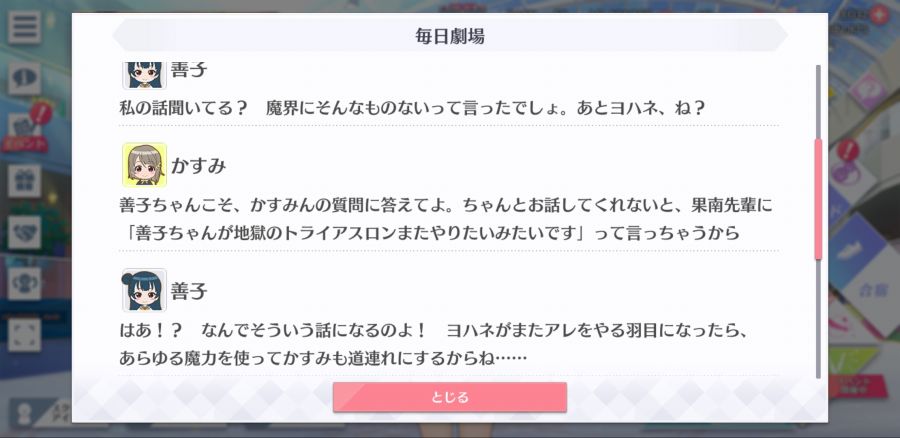Open the hamburger menu icon
The width and height of the screenshot is (900, 438).
[24, 26]
